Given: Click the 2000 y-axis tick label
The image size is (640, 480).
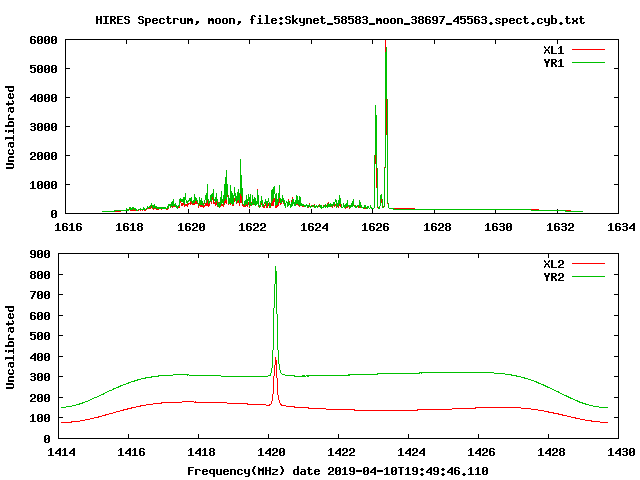Looking at the screenshot, I should click(x=43, y=156).
